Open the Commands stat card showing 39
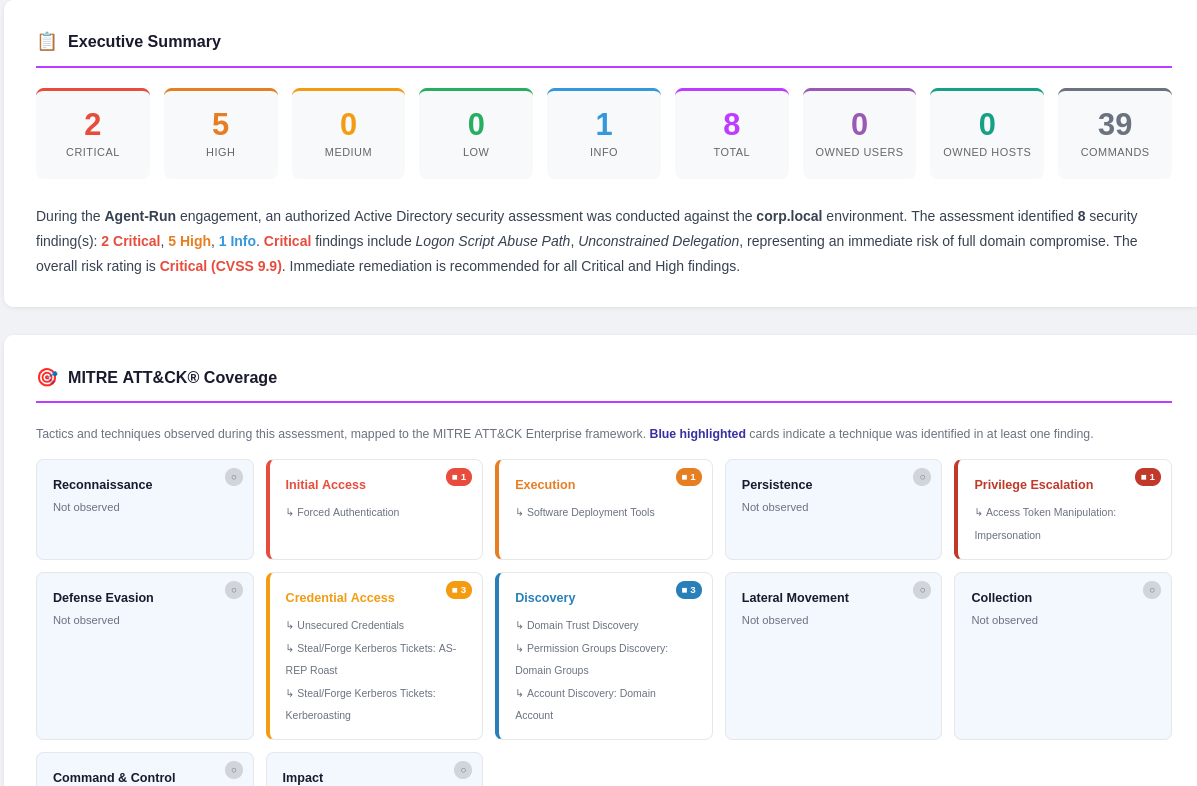1197x786 pixels. 1115,134
